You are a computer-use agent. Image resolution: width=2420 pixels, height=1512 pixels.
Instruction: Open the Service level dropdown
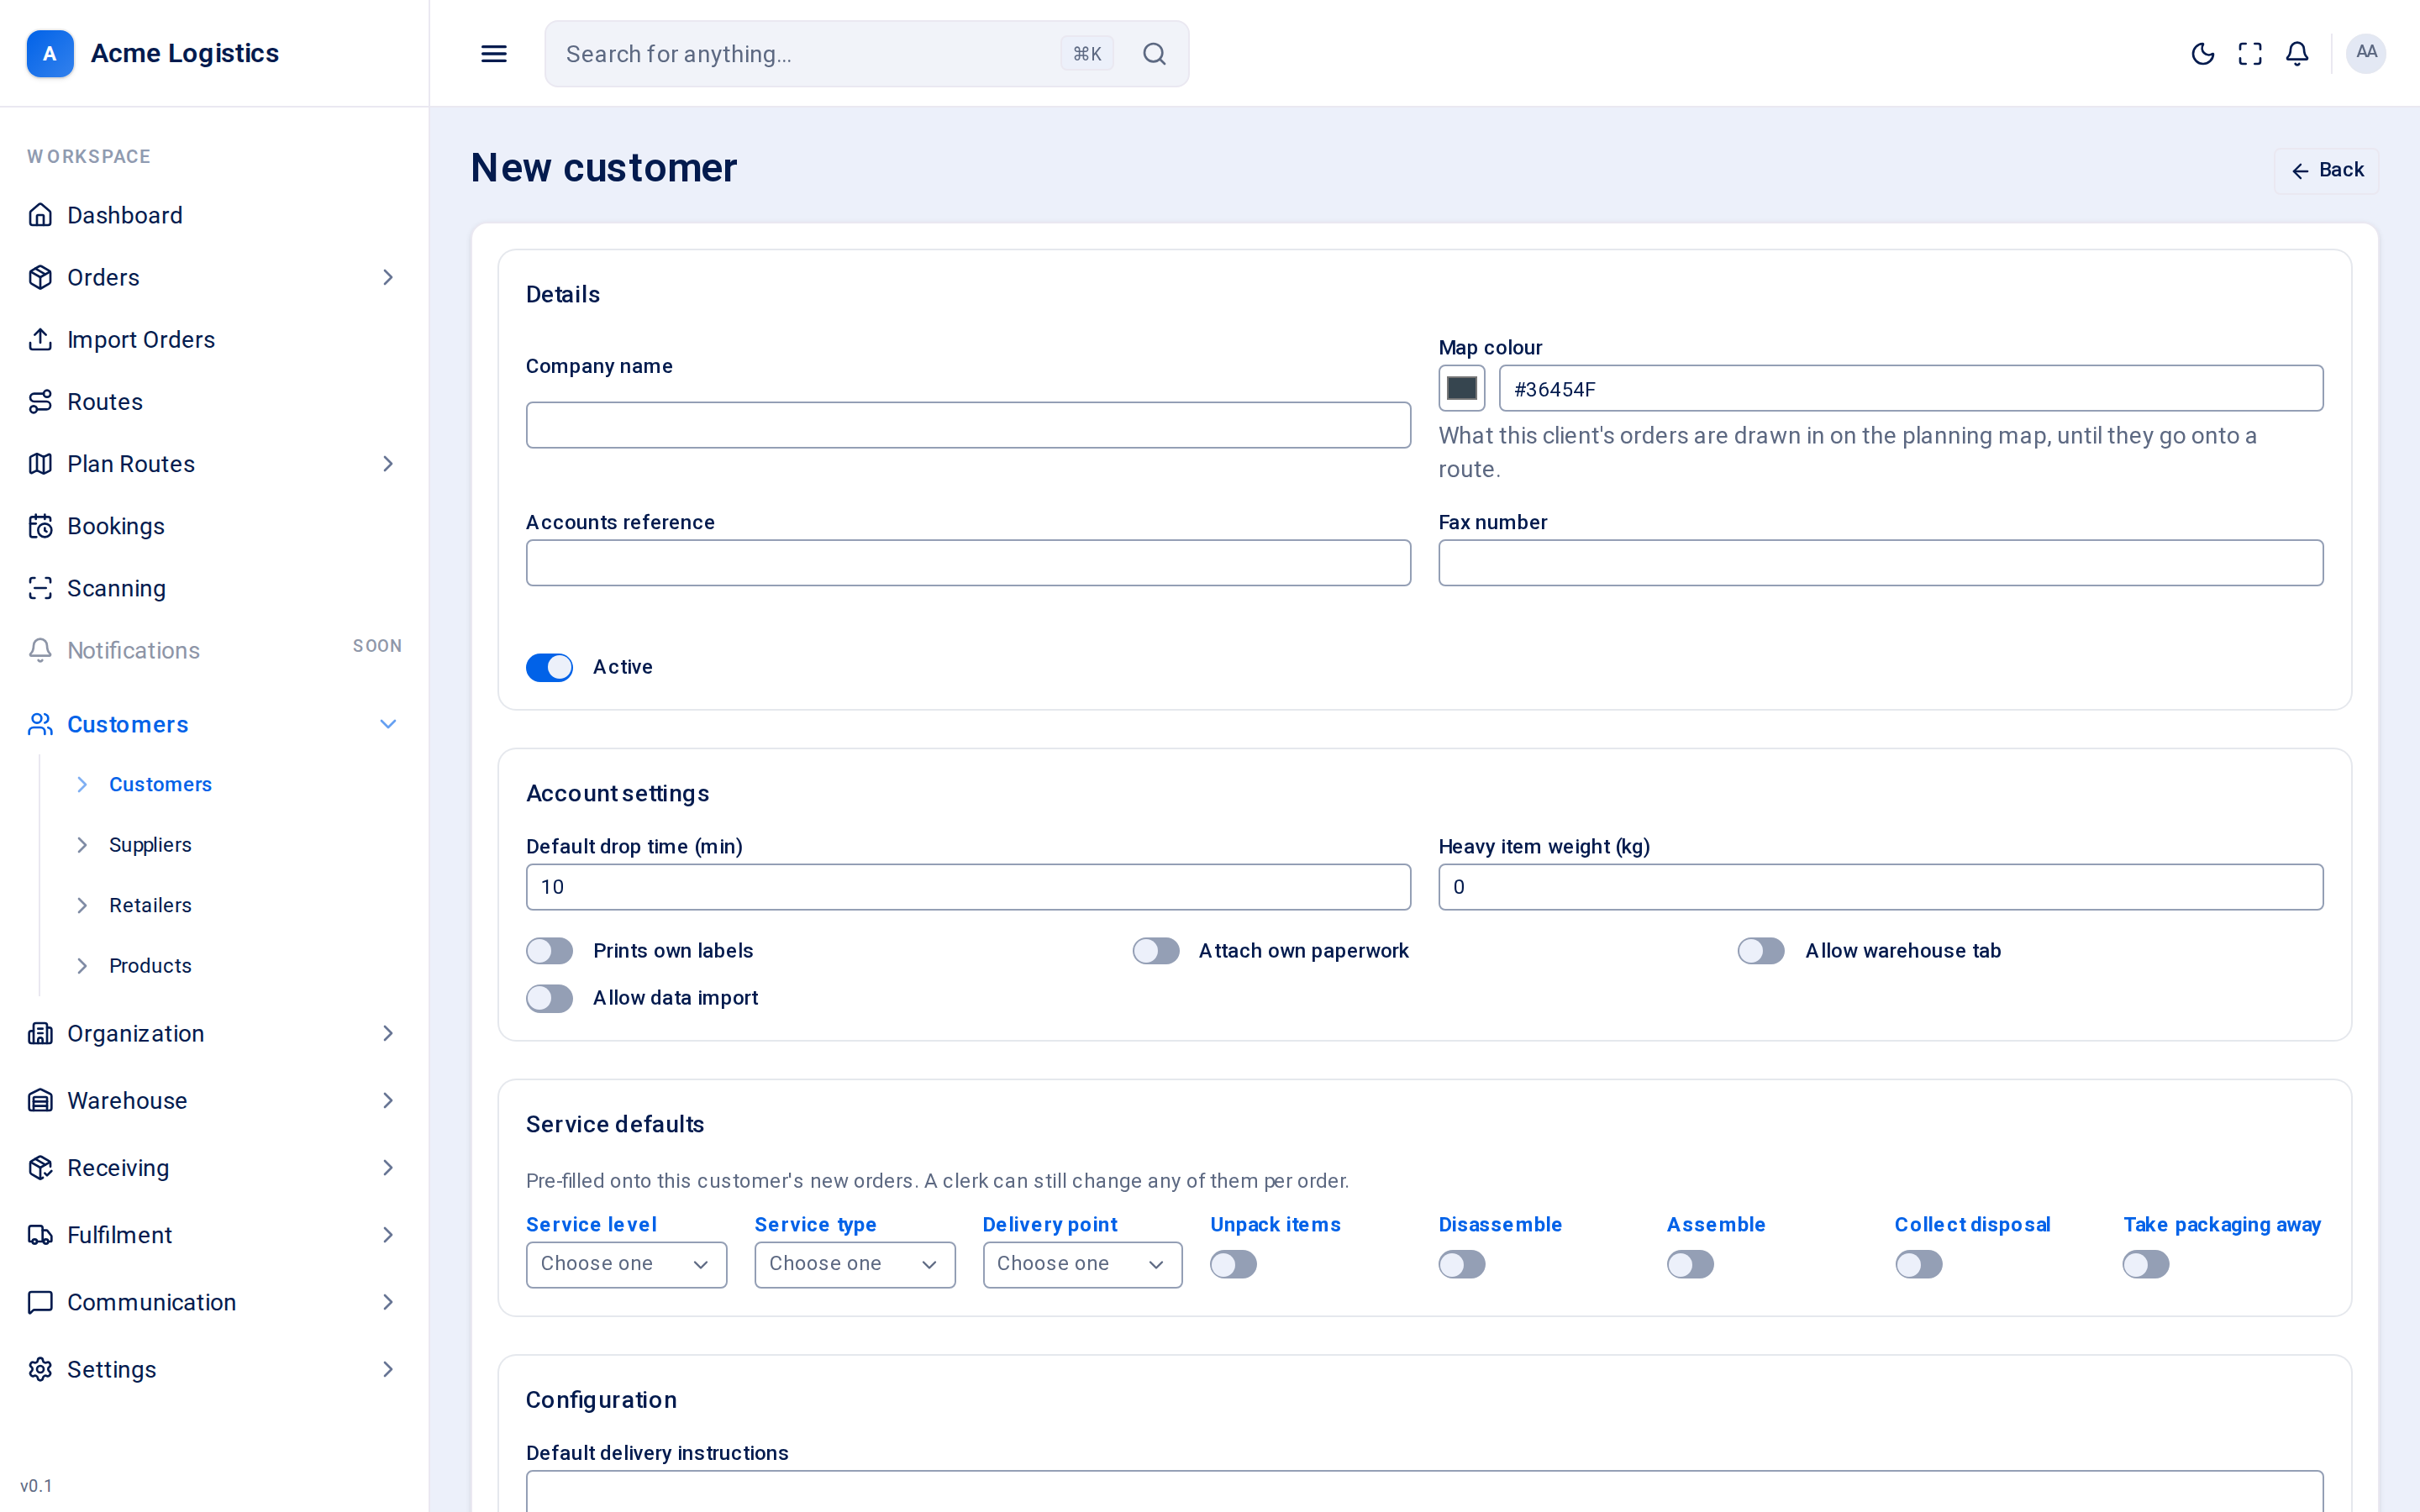click(x=626, y=1265)
